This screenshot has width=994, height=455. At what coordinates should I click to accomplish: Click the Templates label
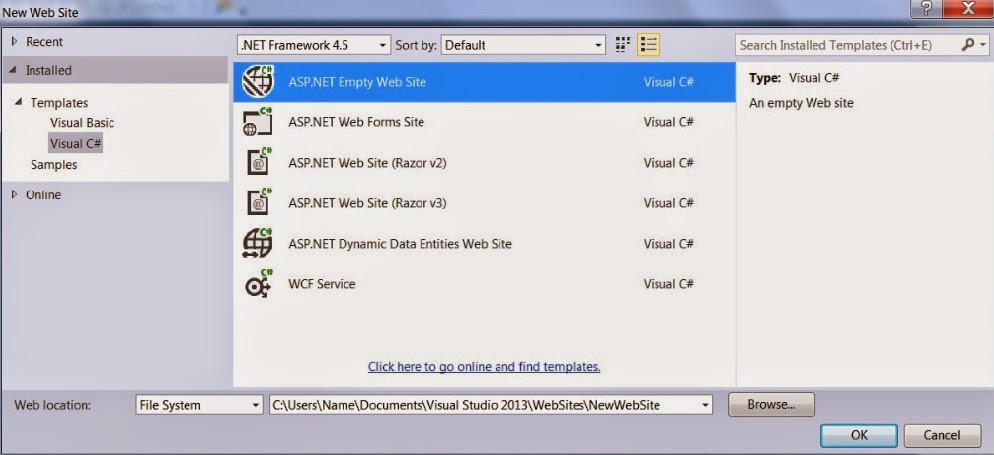point(60,103)
